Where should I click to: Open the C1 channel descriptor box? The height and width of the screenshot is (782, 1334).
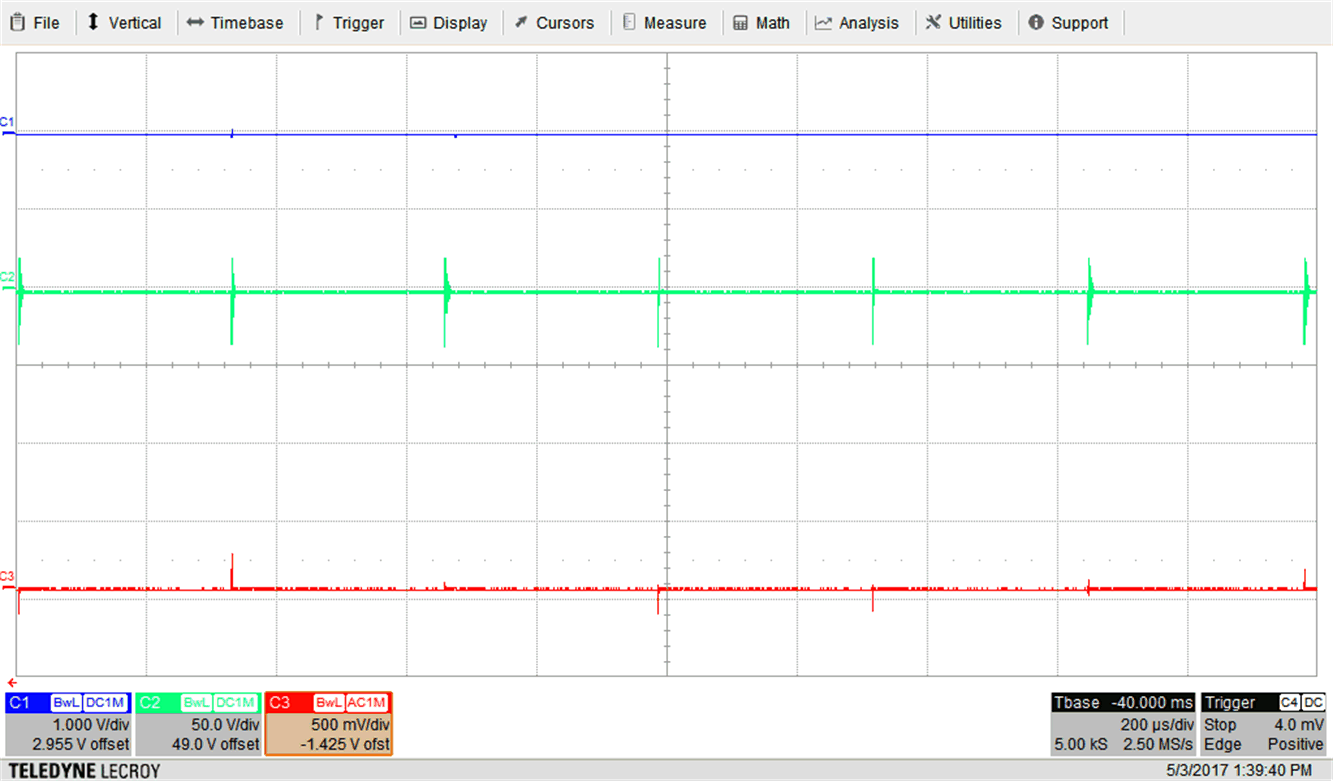tap(68, 724)
